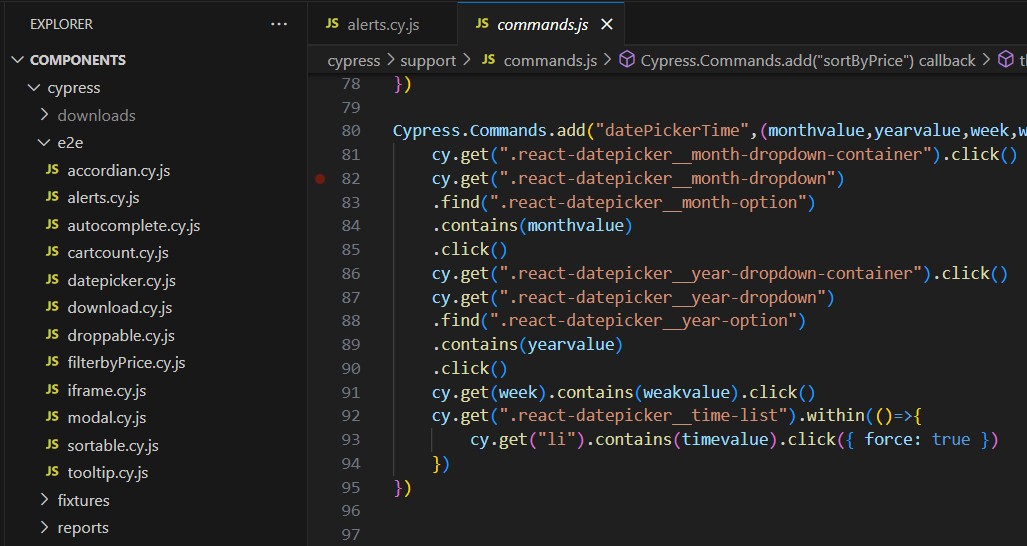Click weakvalue on line 91
The image size is (1027, 546).
[x=686, y=392]
